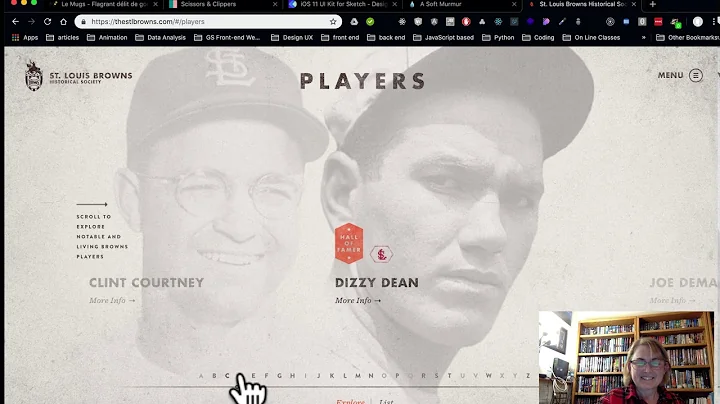Click the green checkmark extension icon

tap(370, 22)
